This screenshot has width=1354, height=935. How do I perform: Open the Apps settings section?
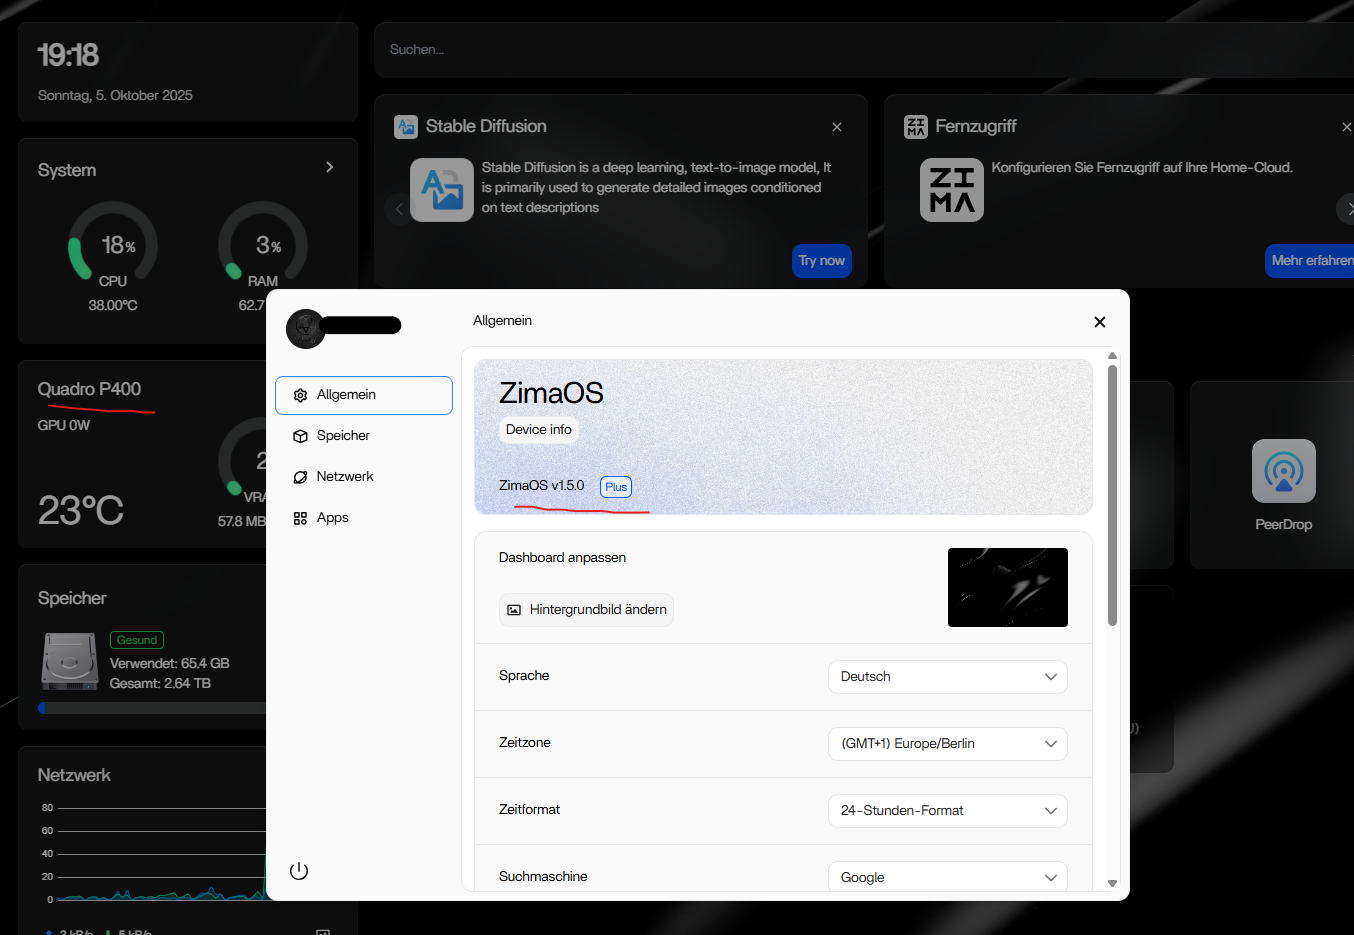coord(364,518)
